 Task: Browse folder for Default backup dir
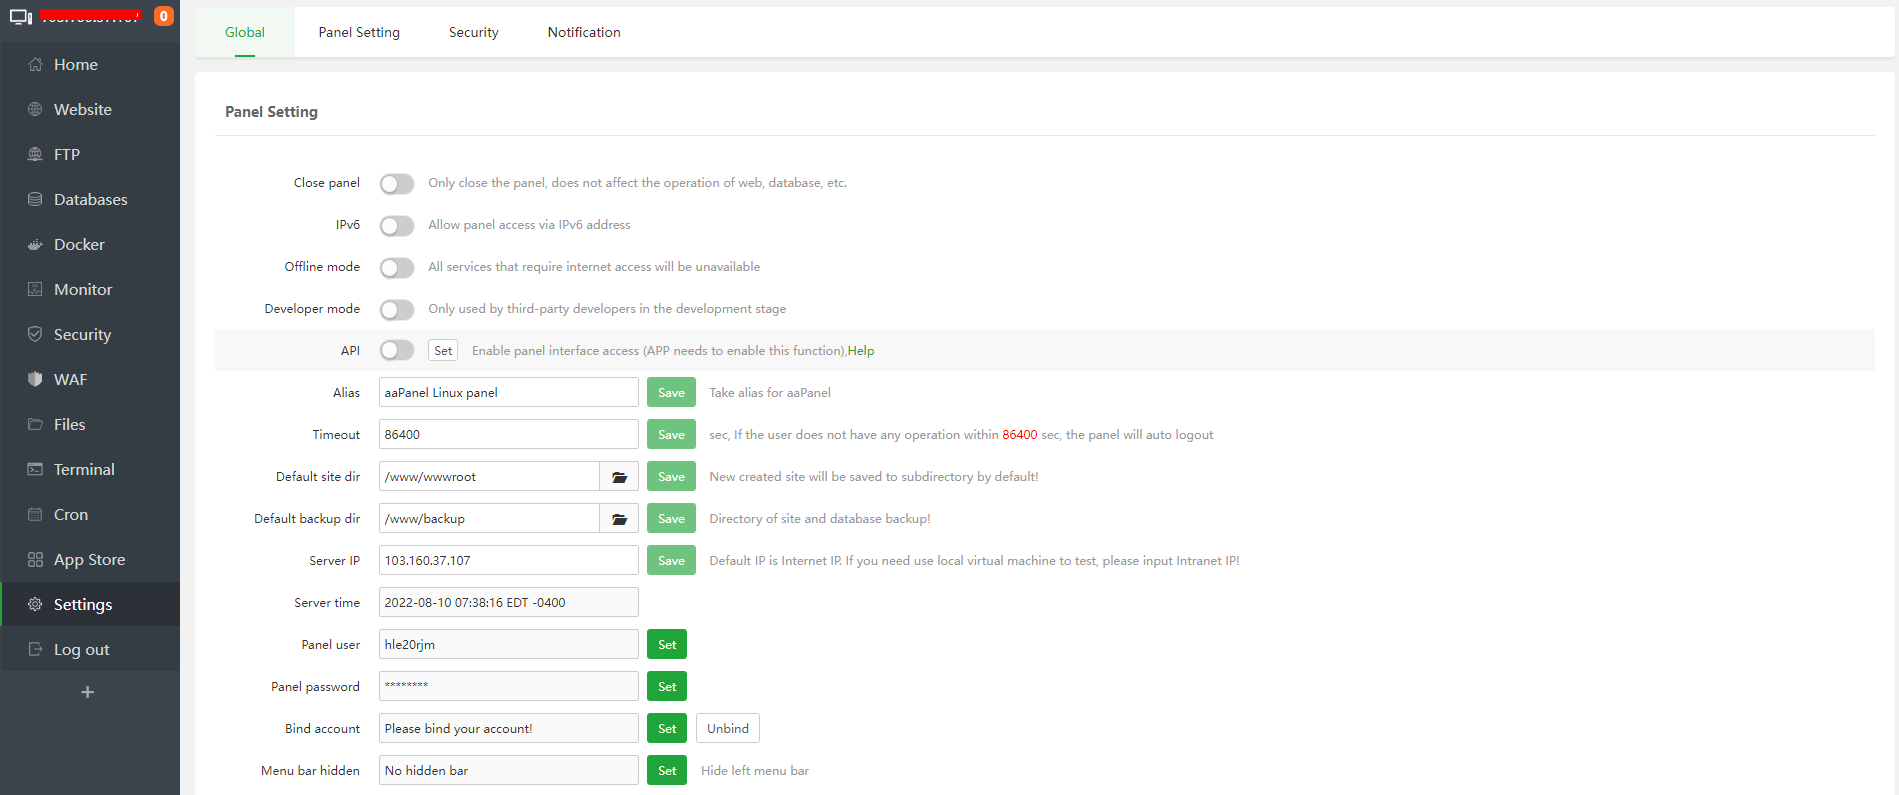(x=619, y=519)
